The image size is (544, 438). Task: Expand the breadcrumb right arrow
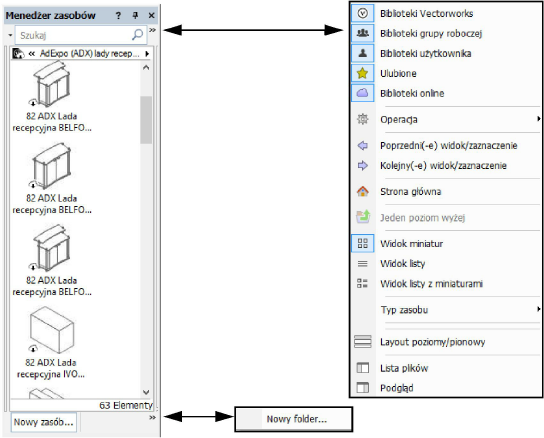[x=147, y=53]
